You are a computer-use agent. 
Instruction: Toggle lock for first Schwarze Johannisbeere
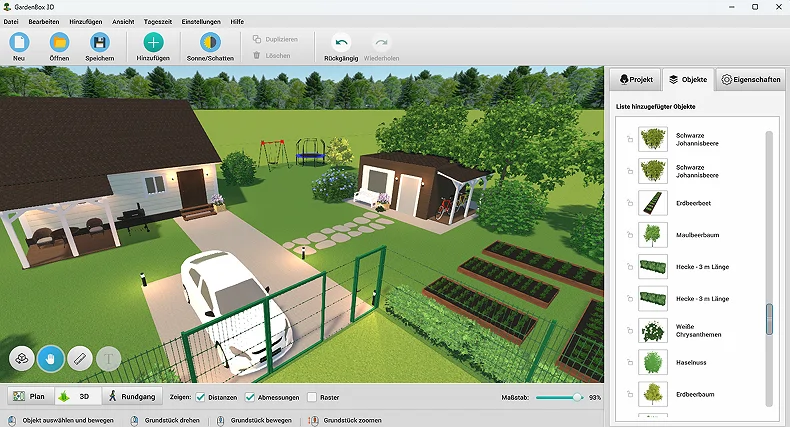click(x=630, y=139)
